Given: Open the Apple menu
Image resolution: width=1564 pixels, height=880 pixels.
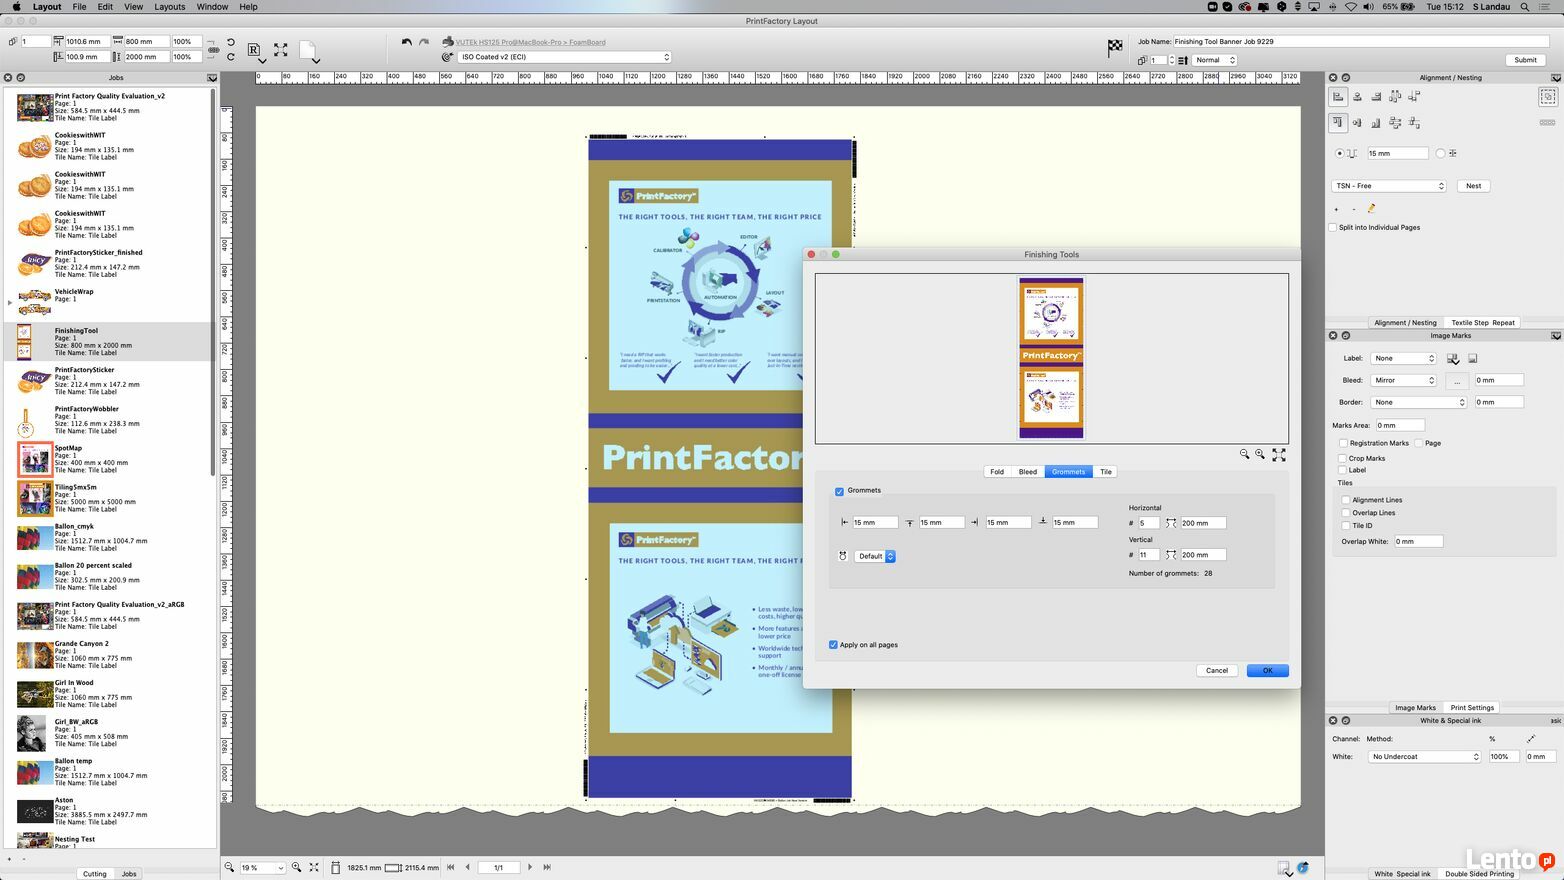Looking at the screenshot, I should pyautogui.click(x=16, y=7).
